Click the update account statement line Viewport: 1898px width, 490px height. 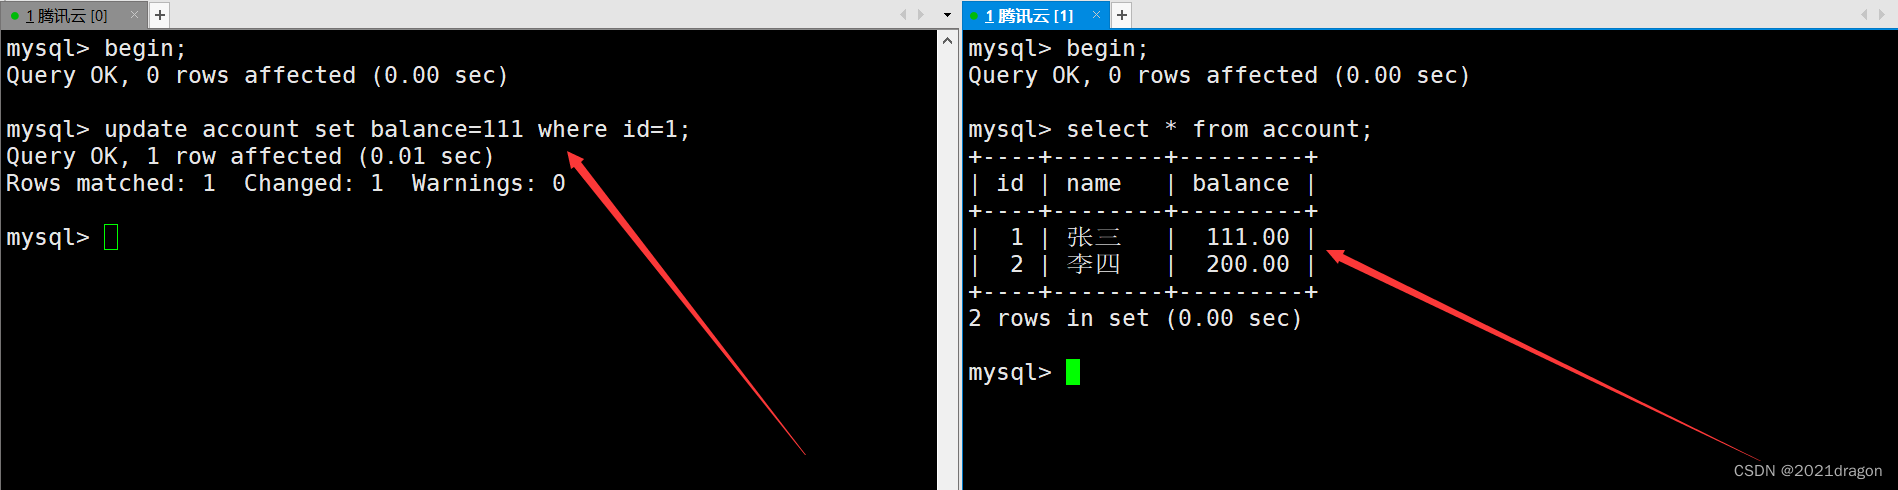pos(348,129)
